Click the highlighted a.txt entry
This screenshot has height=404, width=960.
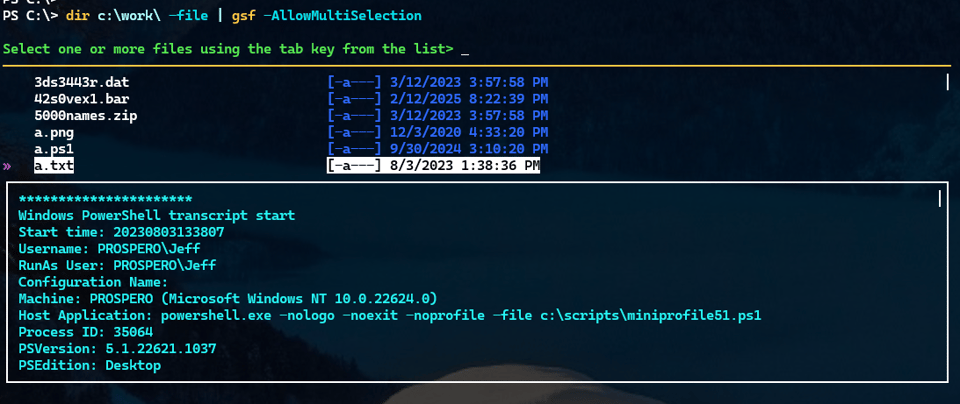coord(56,166)
